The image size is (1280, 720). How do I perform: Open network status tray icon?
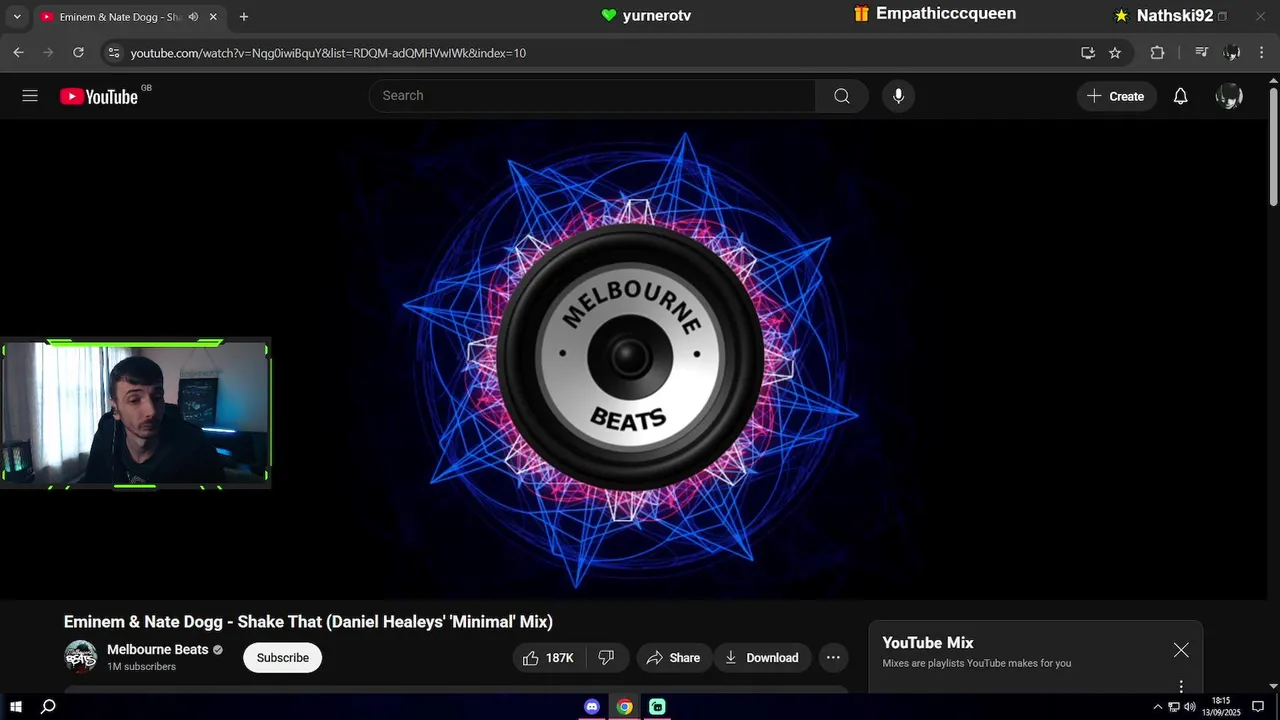point(1174,707)
